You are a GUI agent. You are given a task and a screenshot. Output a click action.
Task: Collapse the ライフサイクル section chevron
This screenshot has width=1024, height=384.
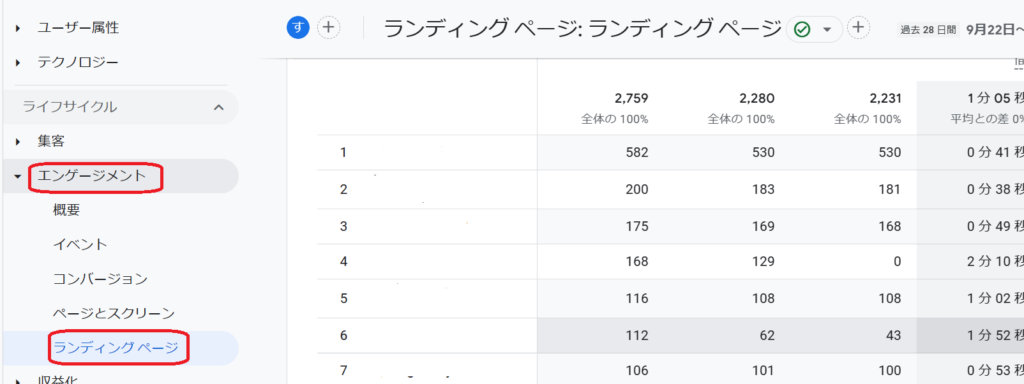(219, 107)
